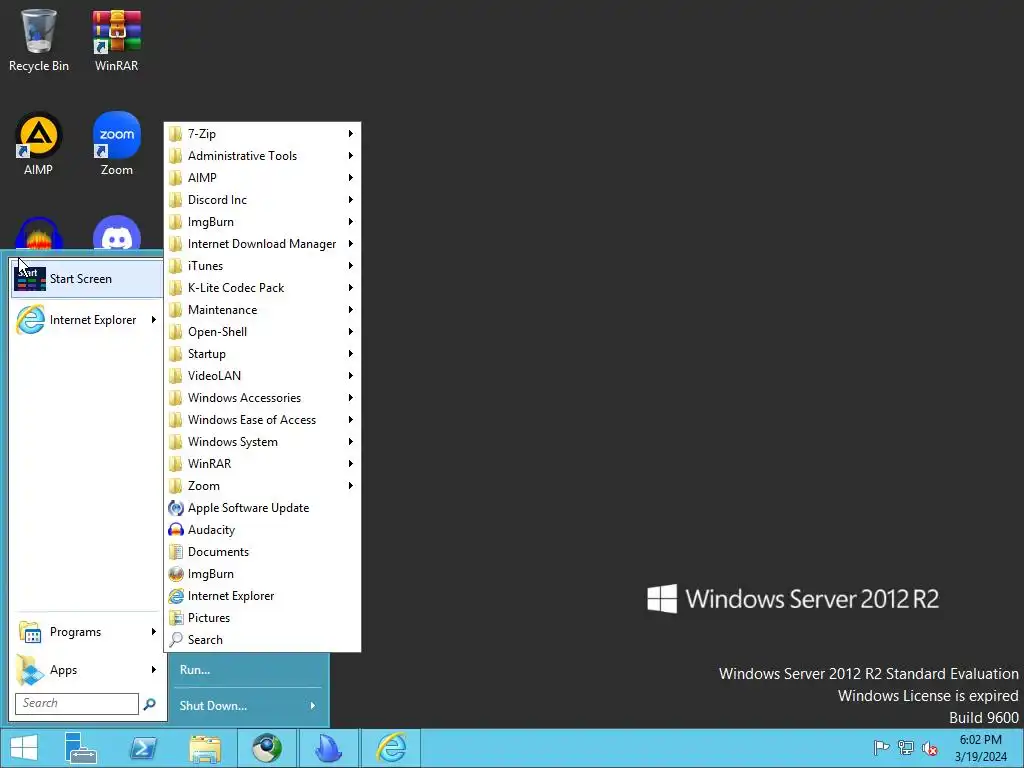Open the Windows System folder

click(x=262, y=442)
